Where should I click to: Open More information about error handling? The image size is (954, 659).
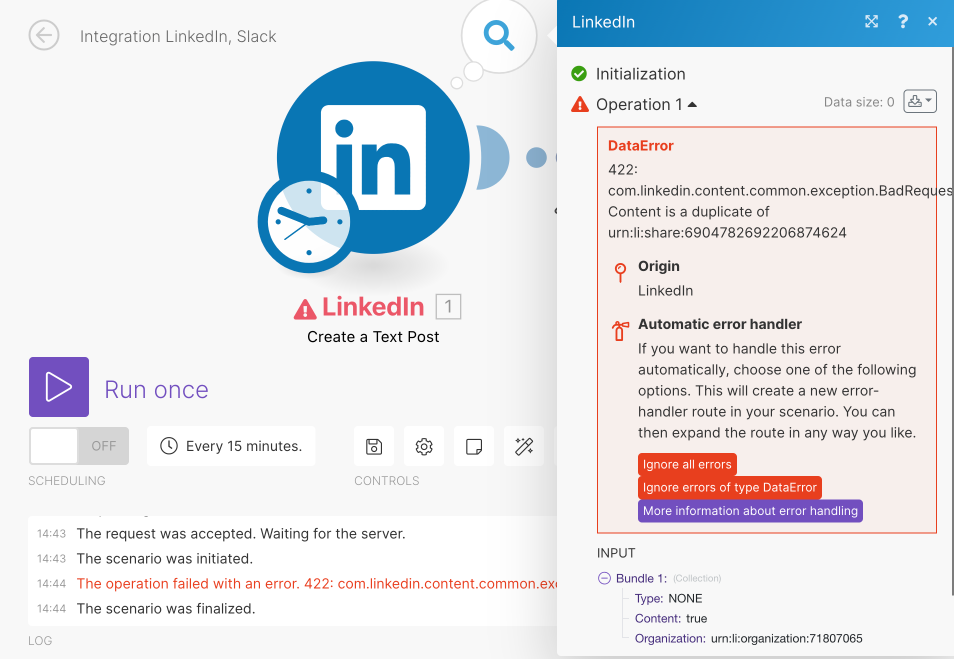(x=750, y=511)
